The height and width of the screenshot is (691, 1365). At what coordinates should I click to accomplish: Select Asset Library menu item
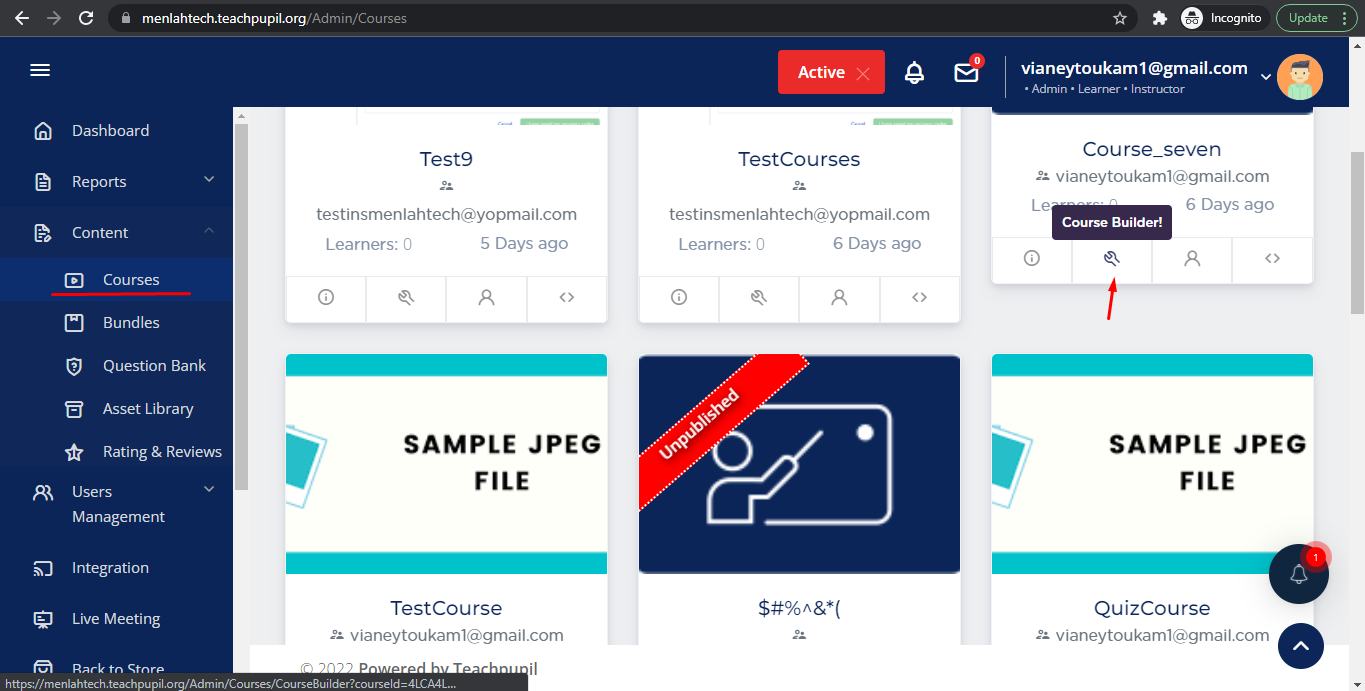pos(148,409)
